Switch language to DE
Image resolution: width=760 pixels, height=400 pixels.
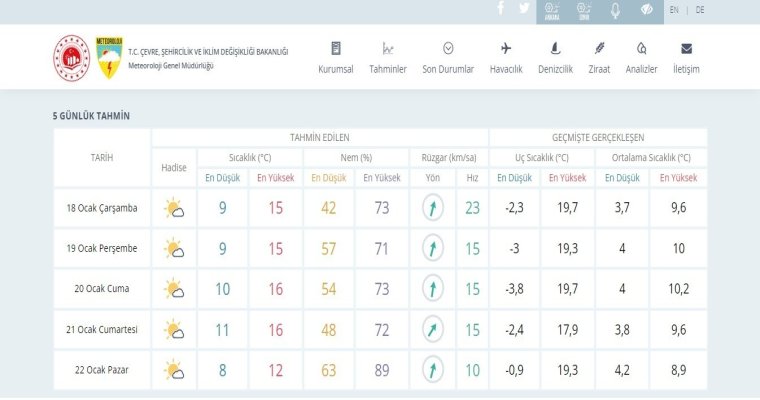pos(700,10)
